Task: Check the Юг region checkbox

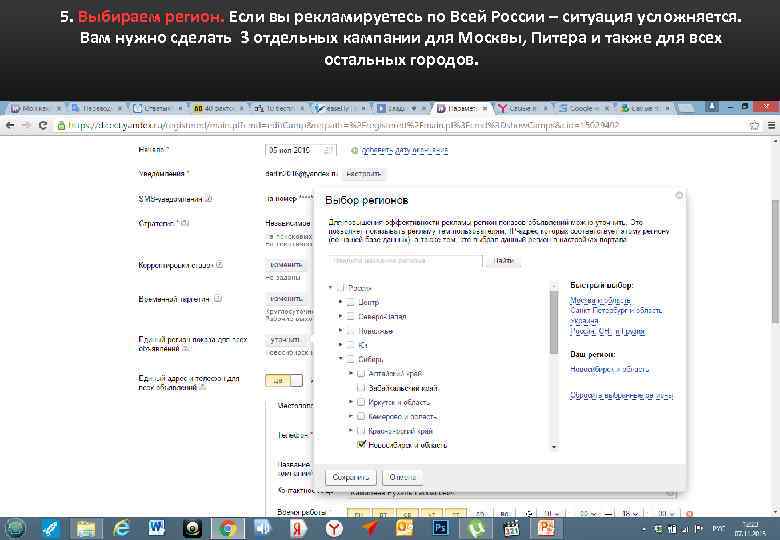Action: pyautogui.click(x=351, y=345)
